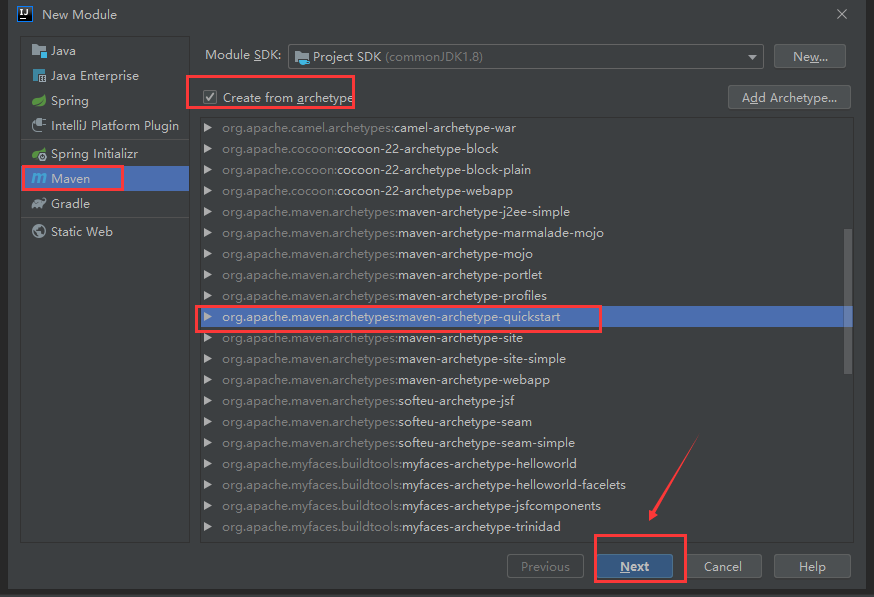Toggle the Create from archetype checkbox

pos(210,97)
